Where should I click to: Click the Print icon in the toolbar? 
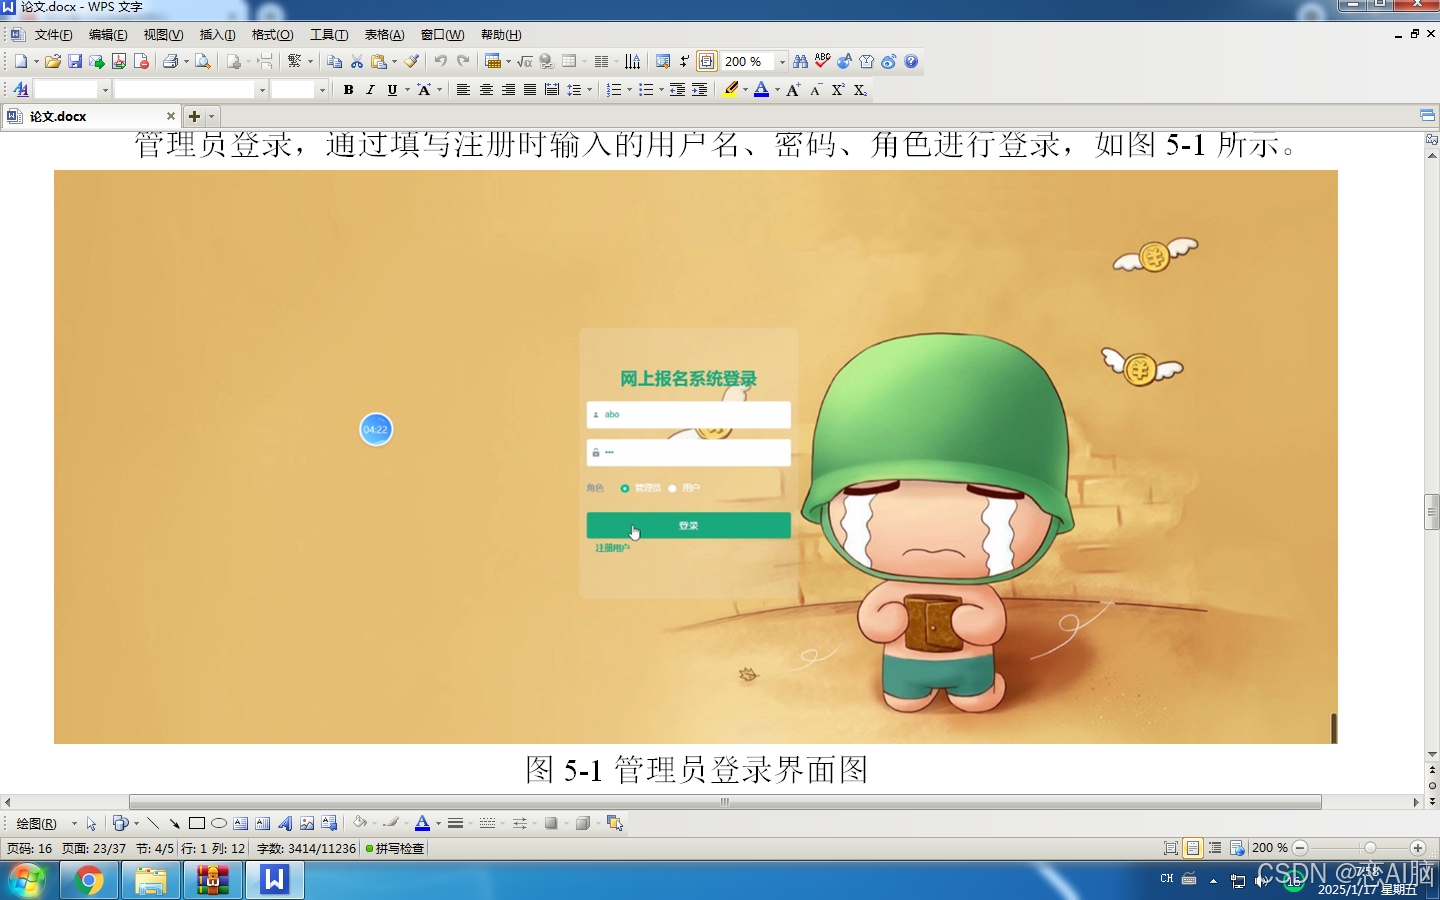pyautogui.click(x=170, y=62)
